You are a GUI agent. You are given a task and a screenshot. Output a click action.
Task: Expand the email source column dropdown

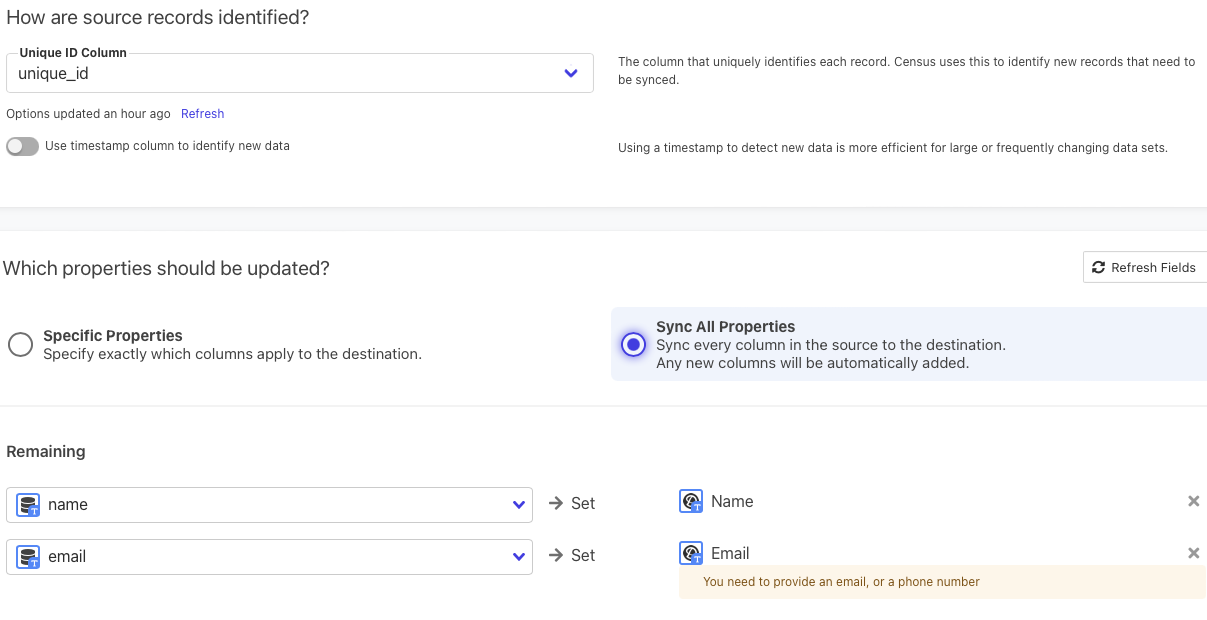point(518,557)
